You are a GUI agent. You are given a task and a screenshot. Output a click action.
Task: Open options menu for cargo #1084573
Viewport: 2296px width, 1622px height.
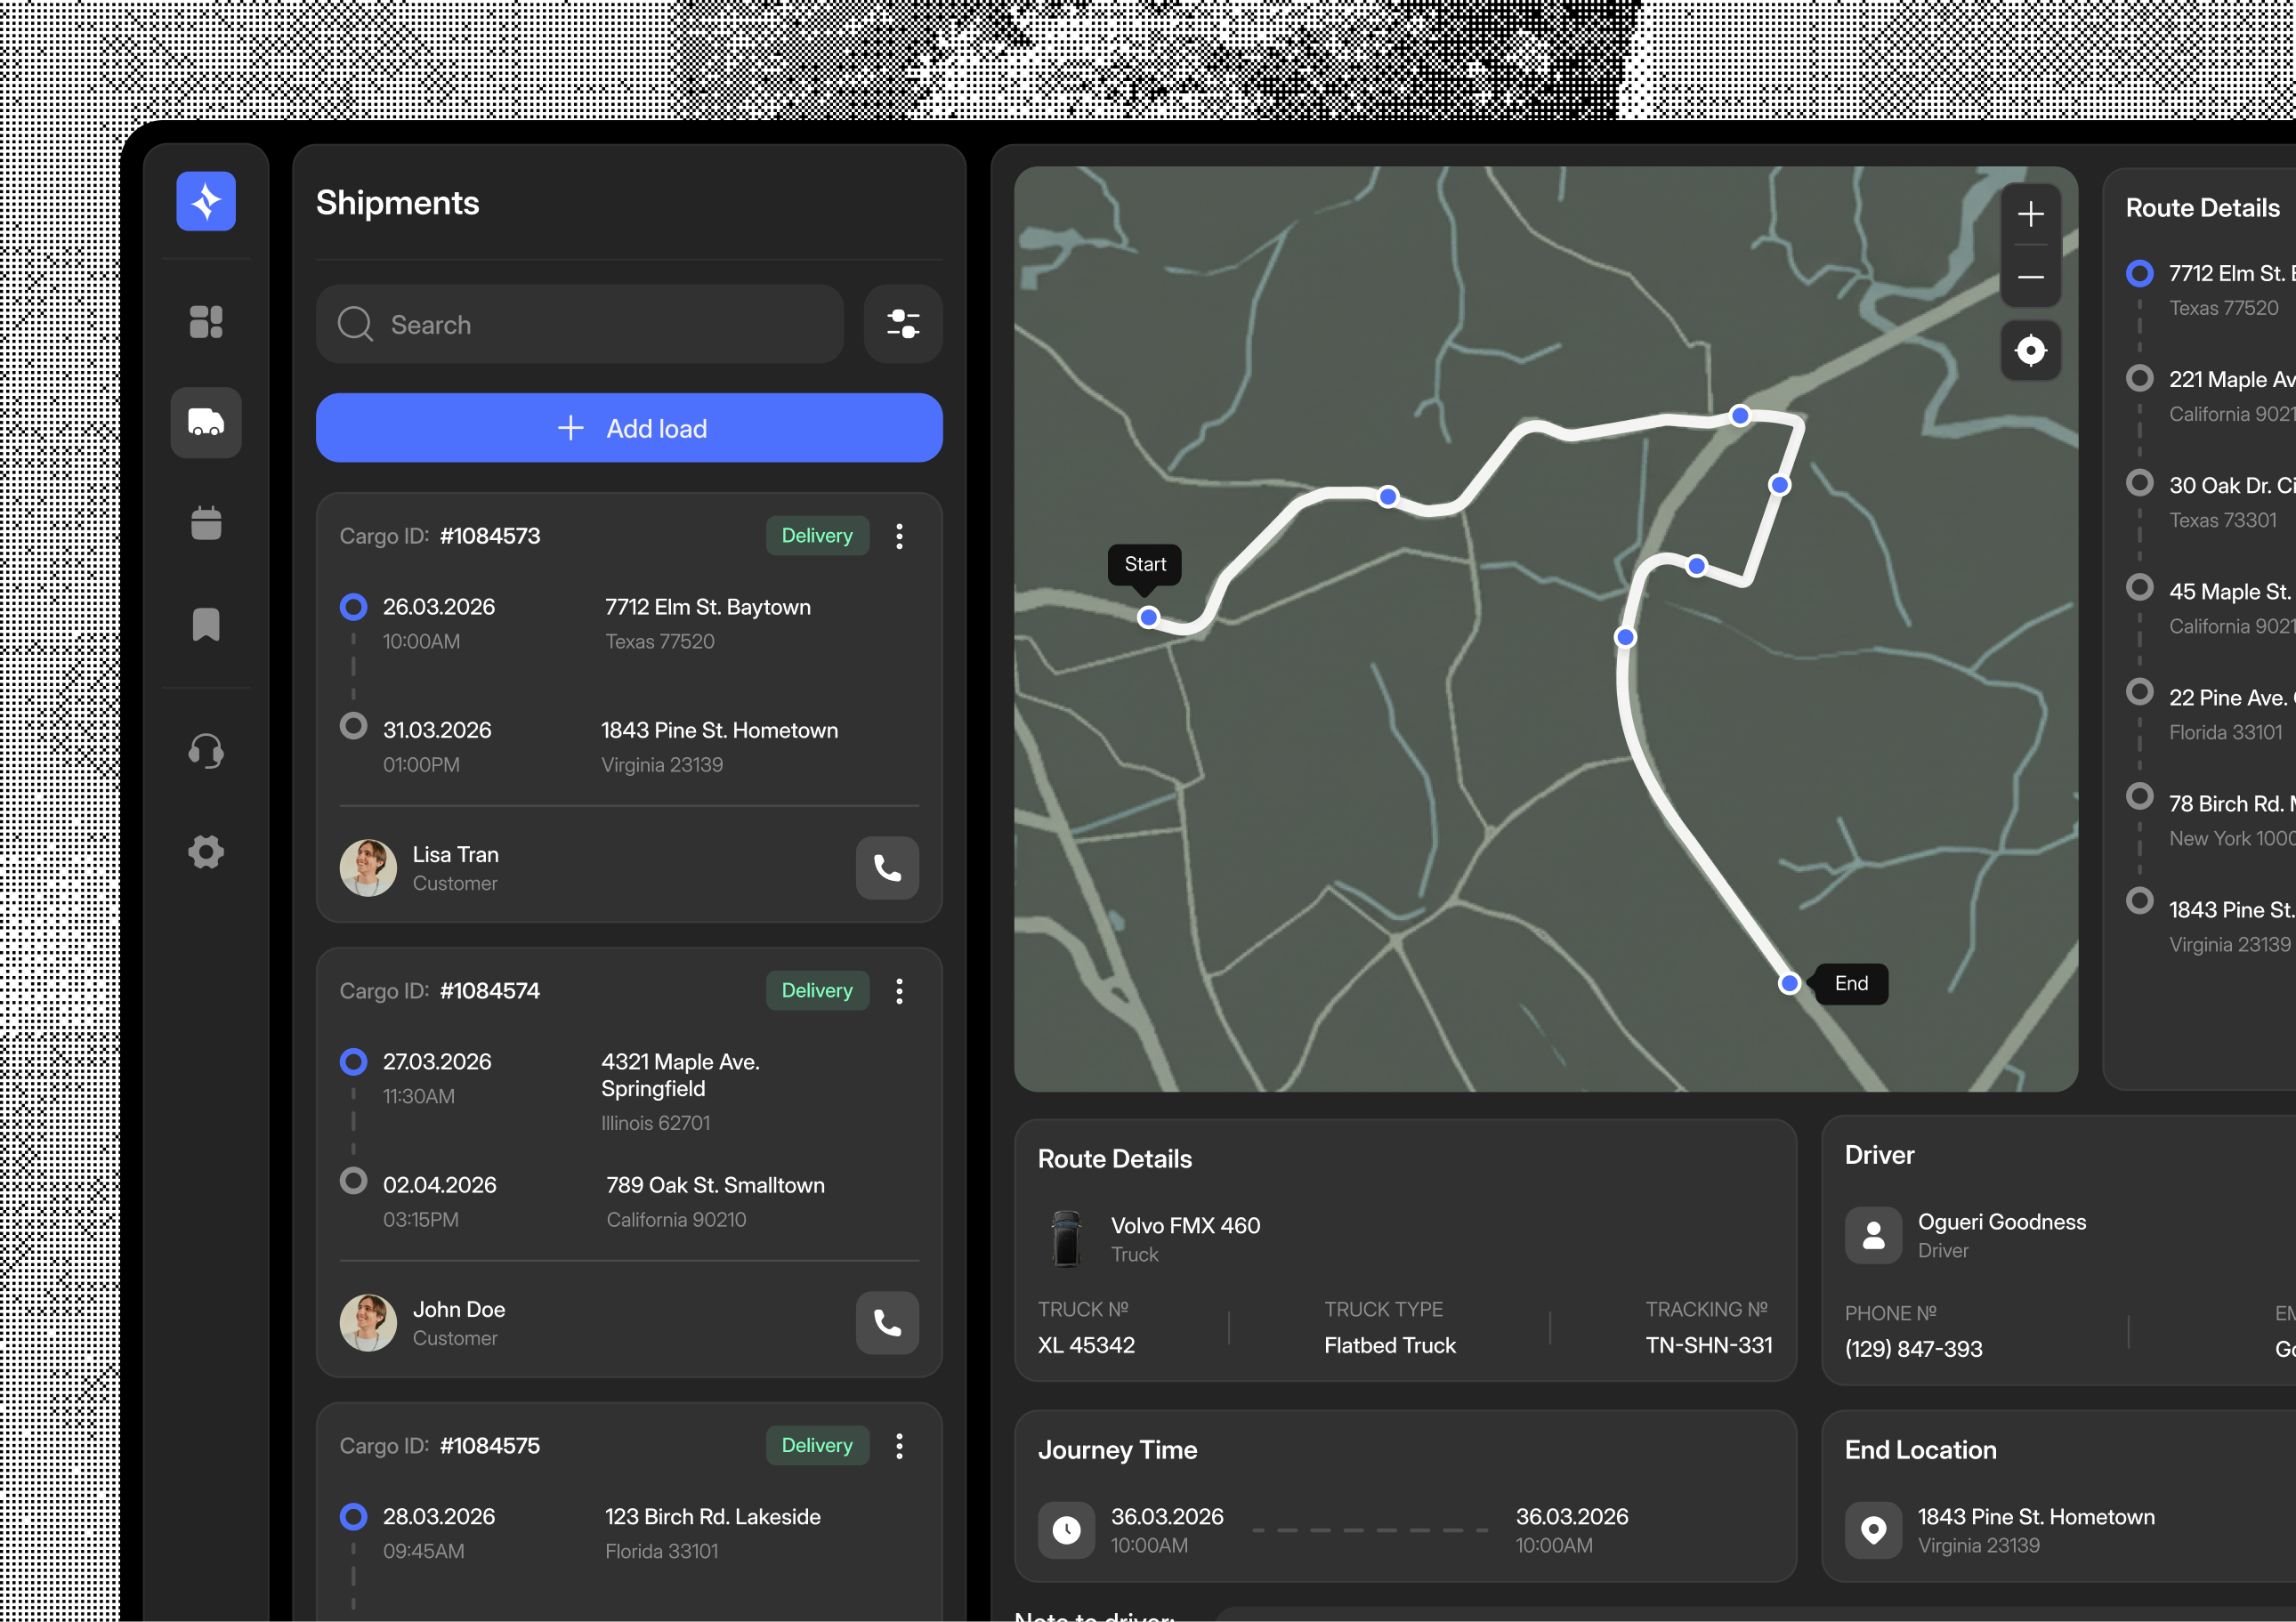coord(899,536)
